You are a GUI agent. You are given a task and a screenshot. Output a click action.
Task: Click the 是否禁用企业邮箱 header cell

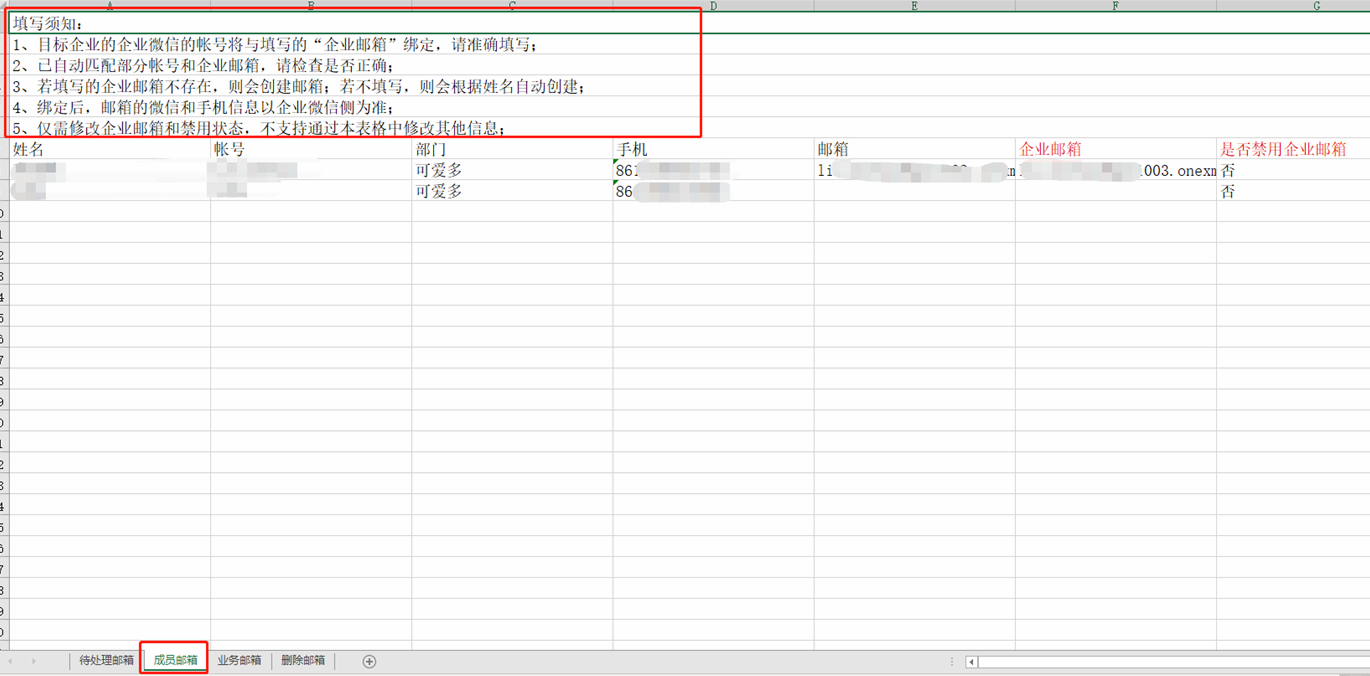[x=1292, y=149]
